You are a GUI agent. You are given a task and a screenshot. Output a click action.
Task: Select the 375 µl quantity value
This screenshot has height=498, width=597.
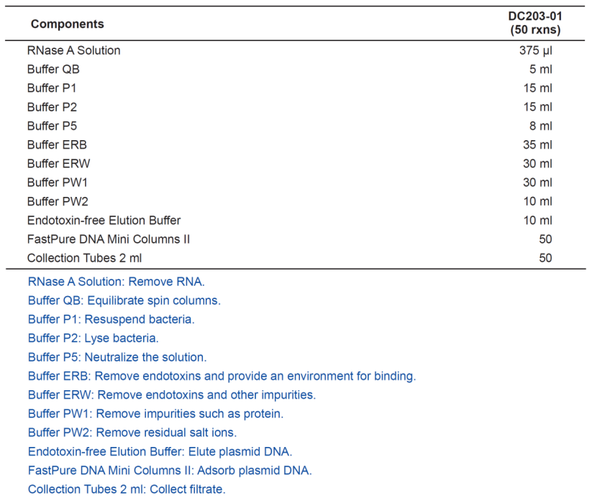(x=535, y=51)
